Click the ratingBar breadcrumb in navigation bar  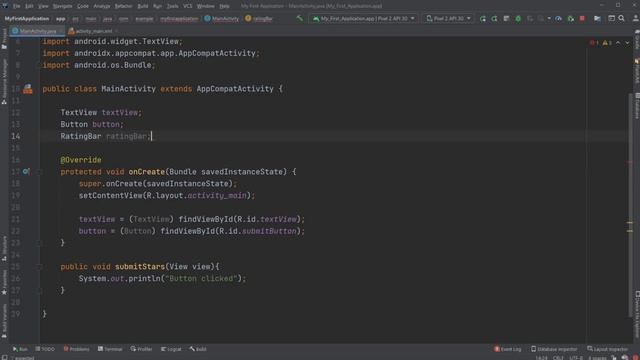259,19
